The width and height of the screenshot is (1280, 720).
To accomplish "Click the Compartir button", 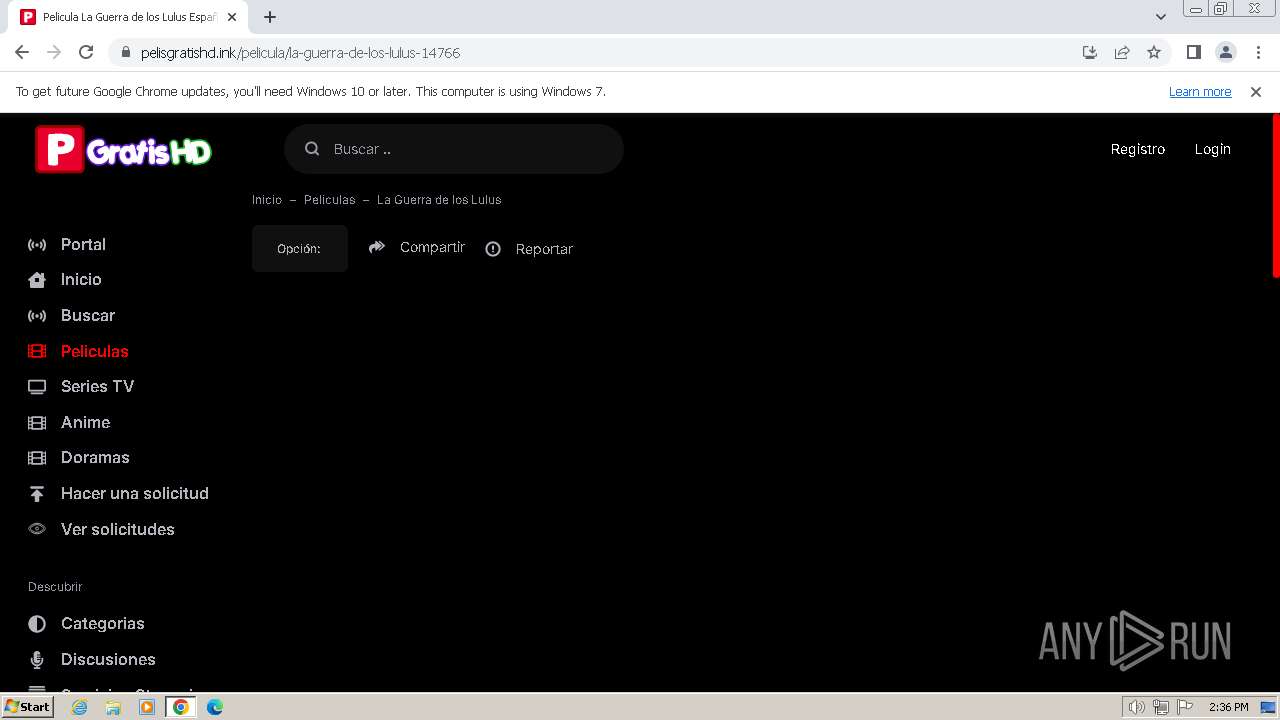I will click(417, 247).
